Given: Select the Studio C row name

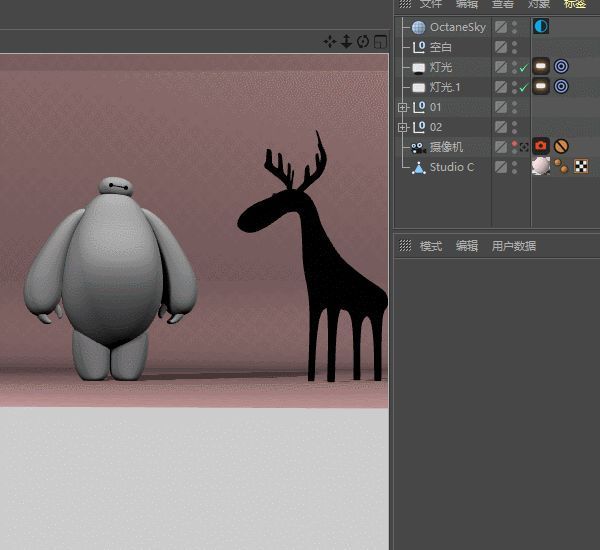Looking at the screenshot, I should click(452, 167).
